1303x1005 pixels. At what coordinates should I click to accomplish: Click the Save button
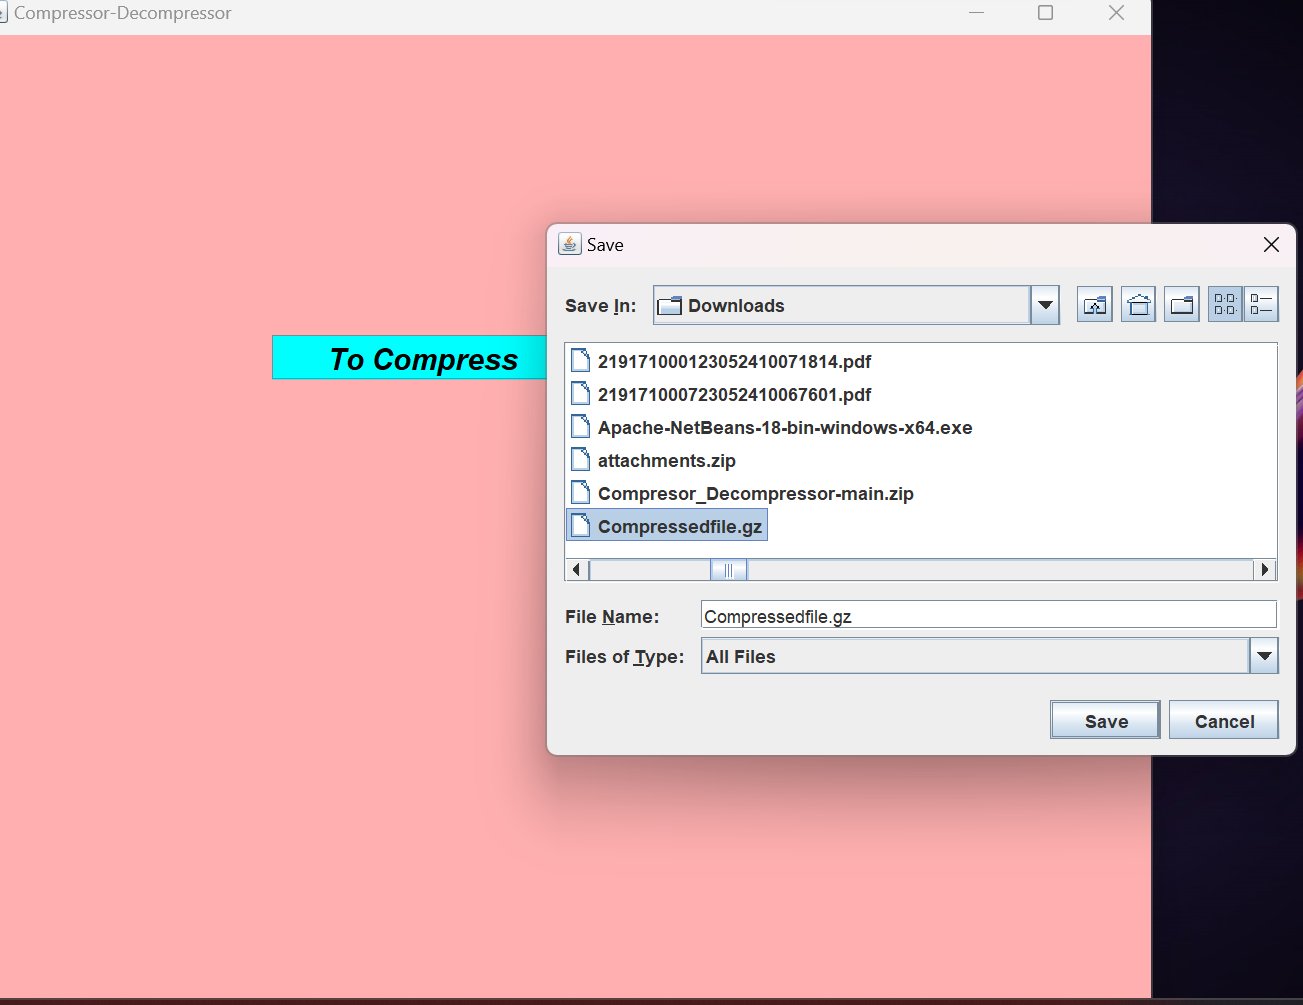click(x=1104, y=720)
